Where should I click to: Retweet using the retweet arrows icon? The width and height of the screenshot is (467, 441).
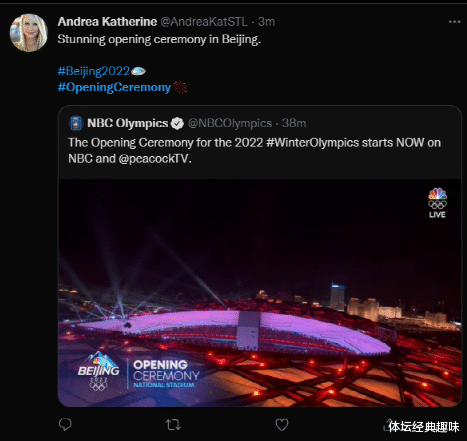tap(173, 425)
